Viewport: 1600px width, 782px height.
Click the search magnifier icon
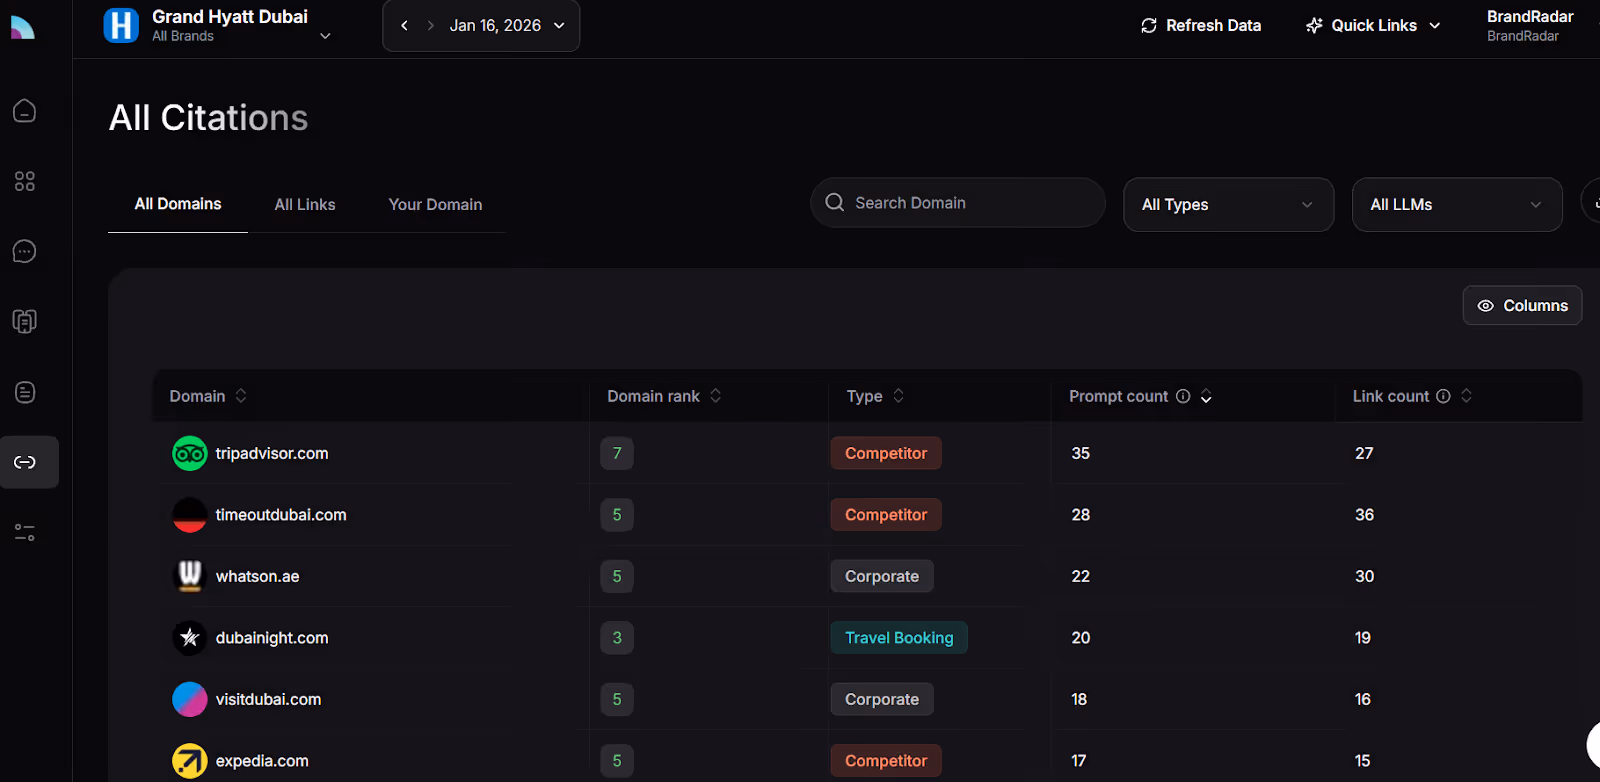pos(835,202)
